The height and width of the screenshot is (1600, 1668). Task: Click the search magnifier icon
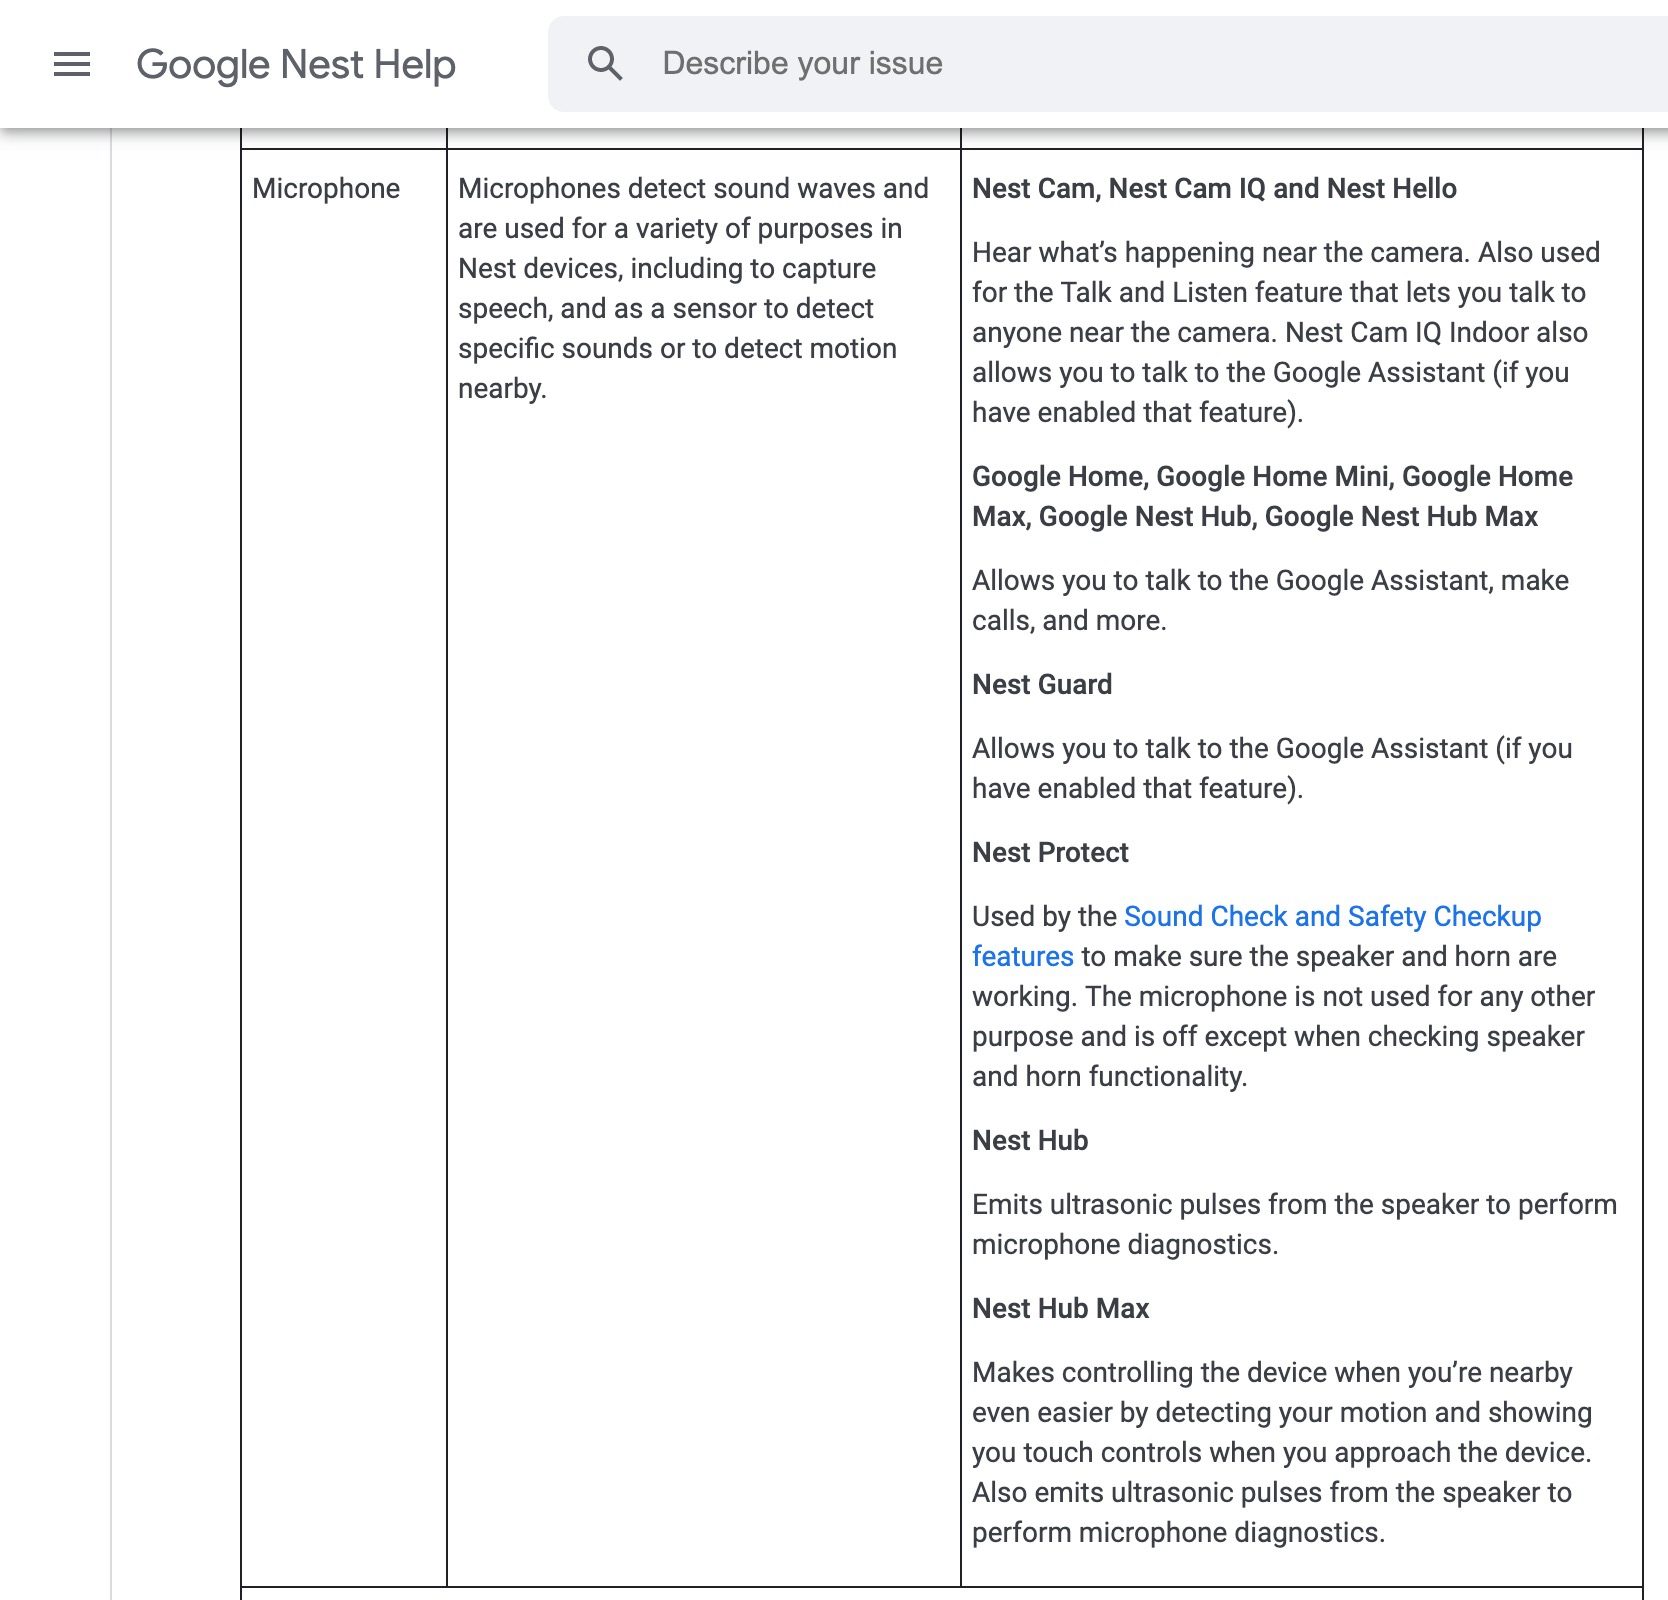pyautogui.click(x=605, y=63)
